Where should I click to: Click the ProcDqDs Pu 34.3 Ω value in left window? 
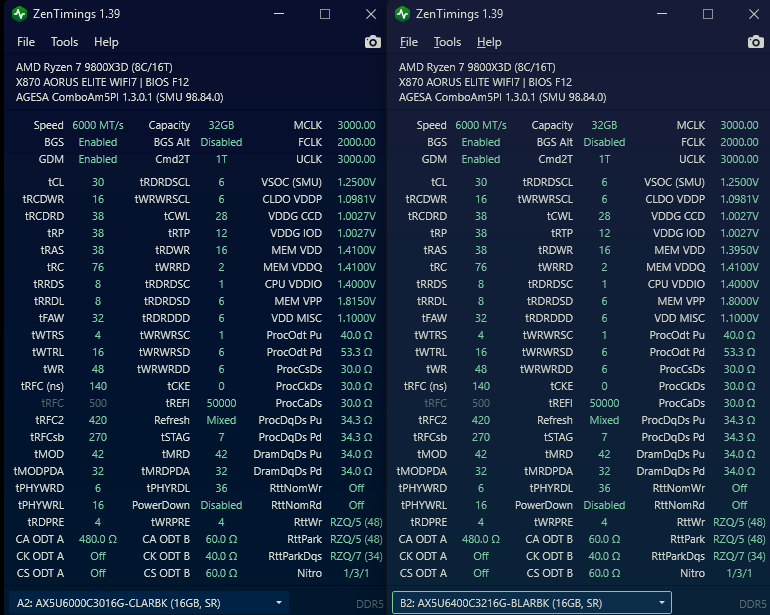point(356,420)
